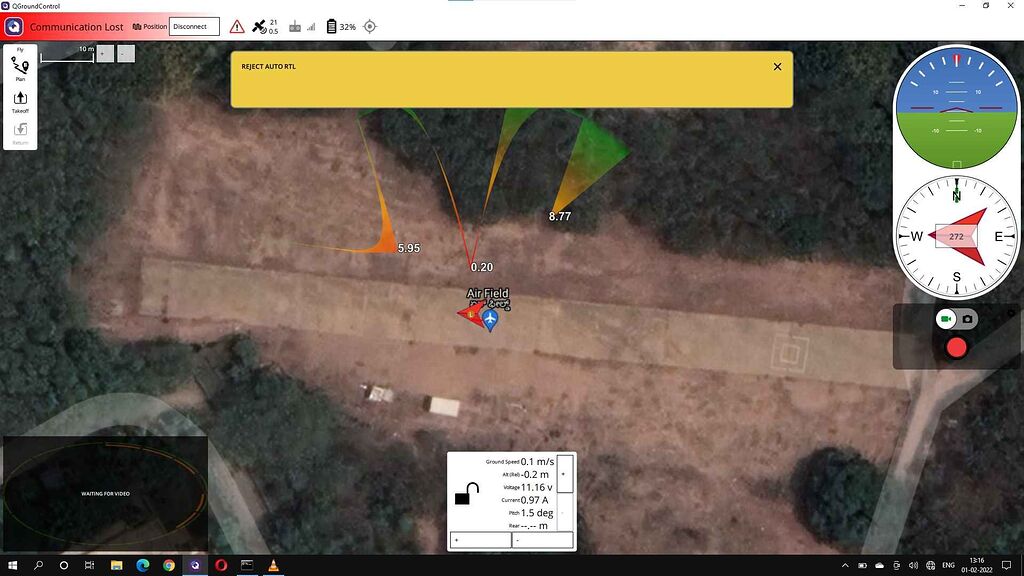Open the Windows Start menu
The image size is (1024, 576).
(11, 565)
